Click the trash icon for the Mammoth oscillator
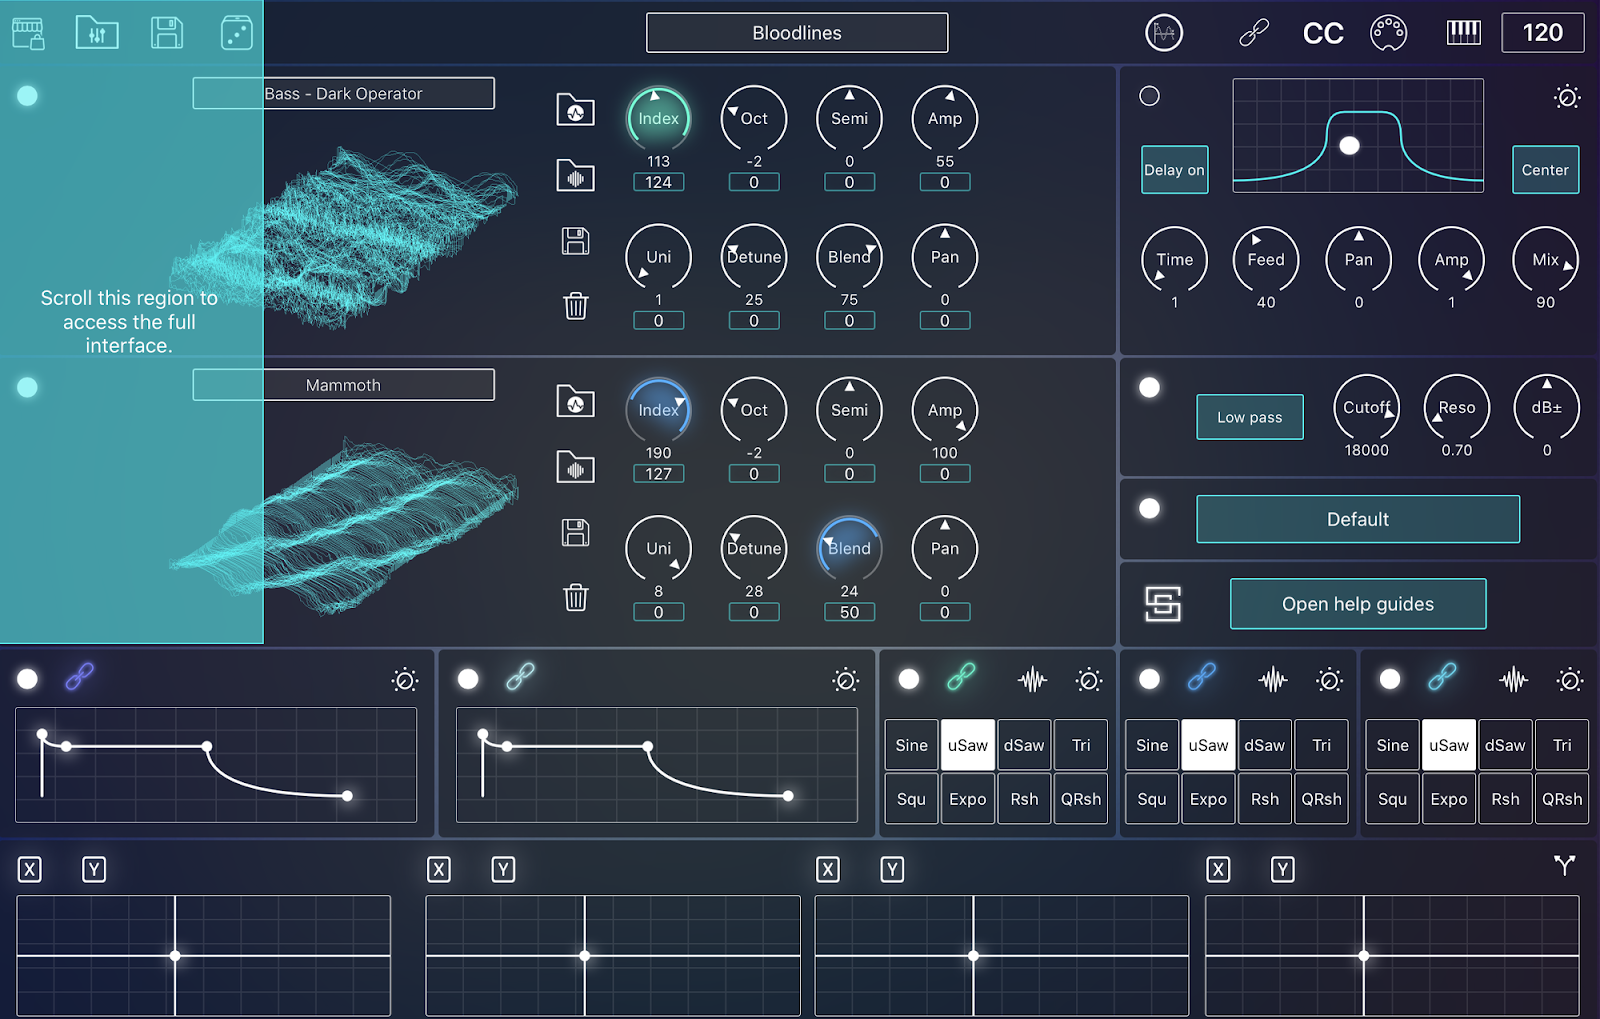The width and height of the screenshot is (1600, 1019). point(575,598)
